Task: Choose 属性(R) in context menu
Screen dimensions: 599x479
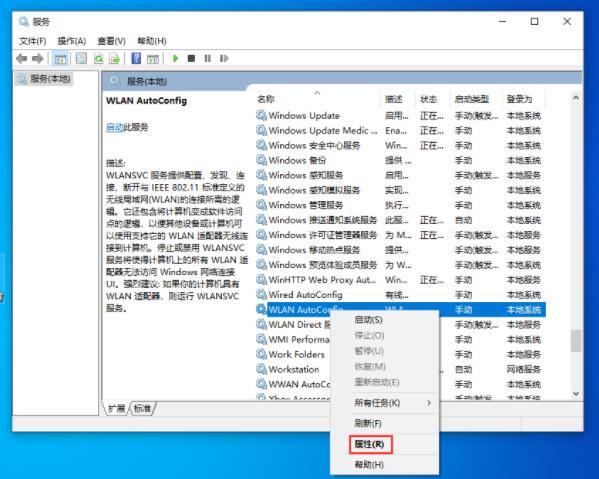Action: point(369,444)
